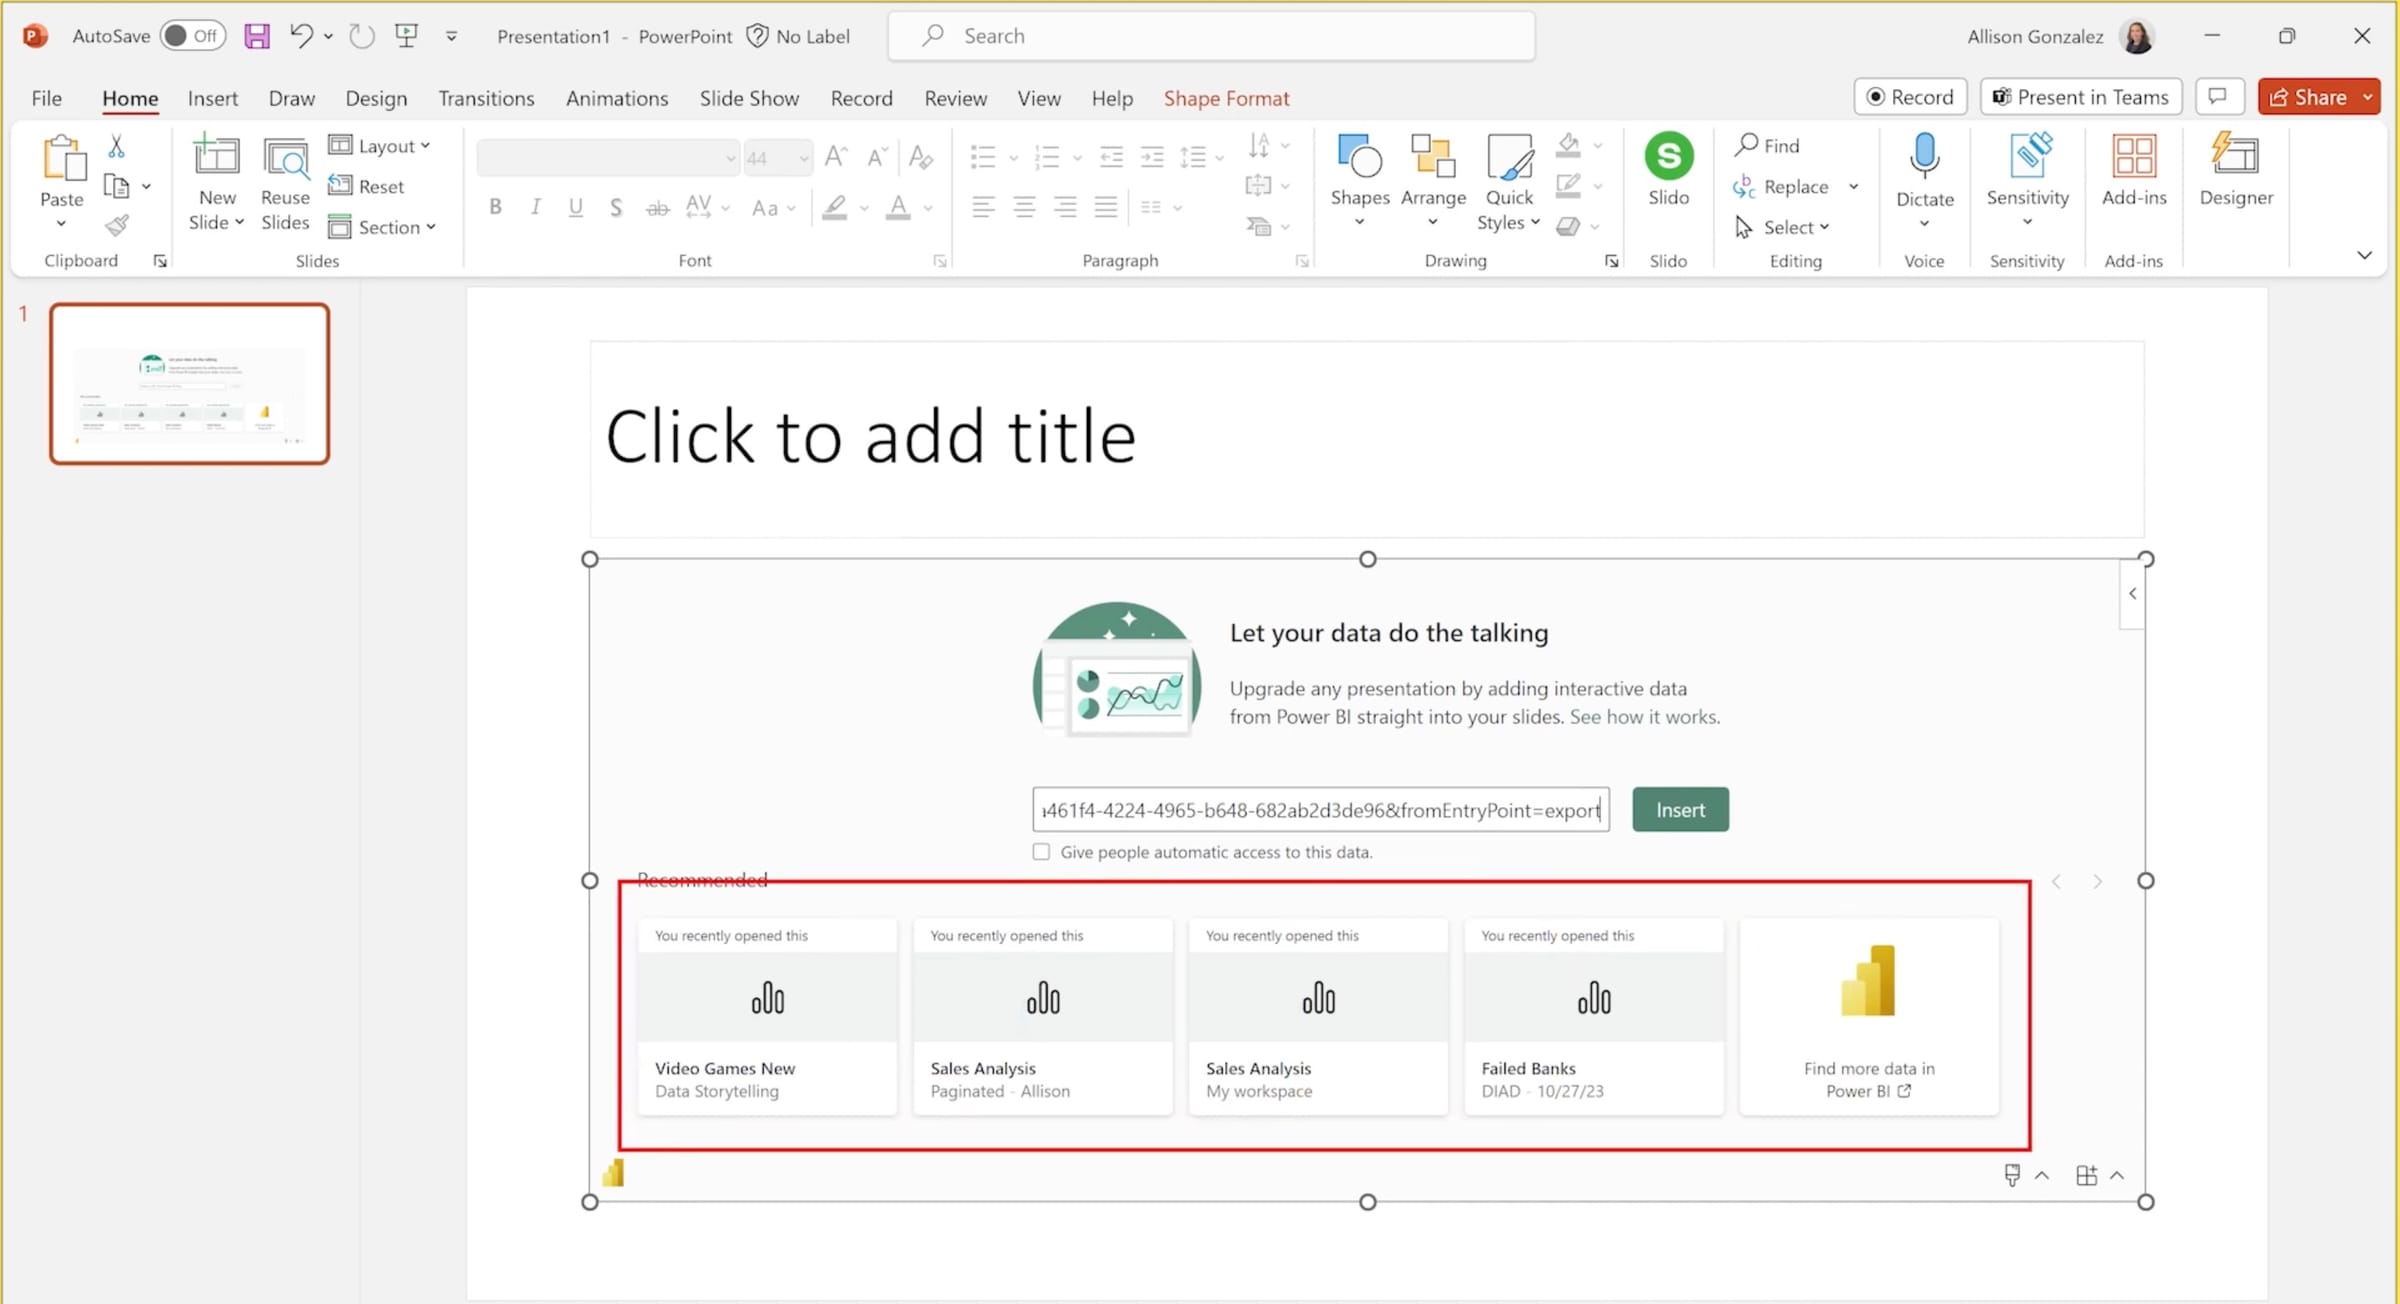Toggle AutoSave off switch
Screen dimensions: 2400x1304
(x=192, y=35)
